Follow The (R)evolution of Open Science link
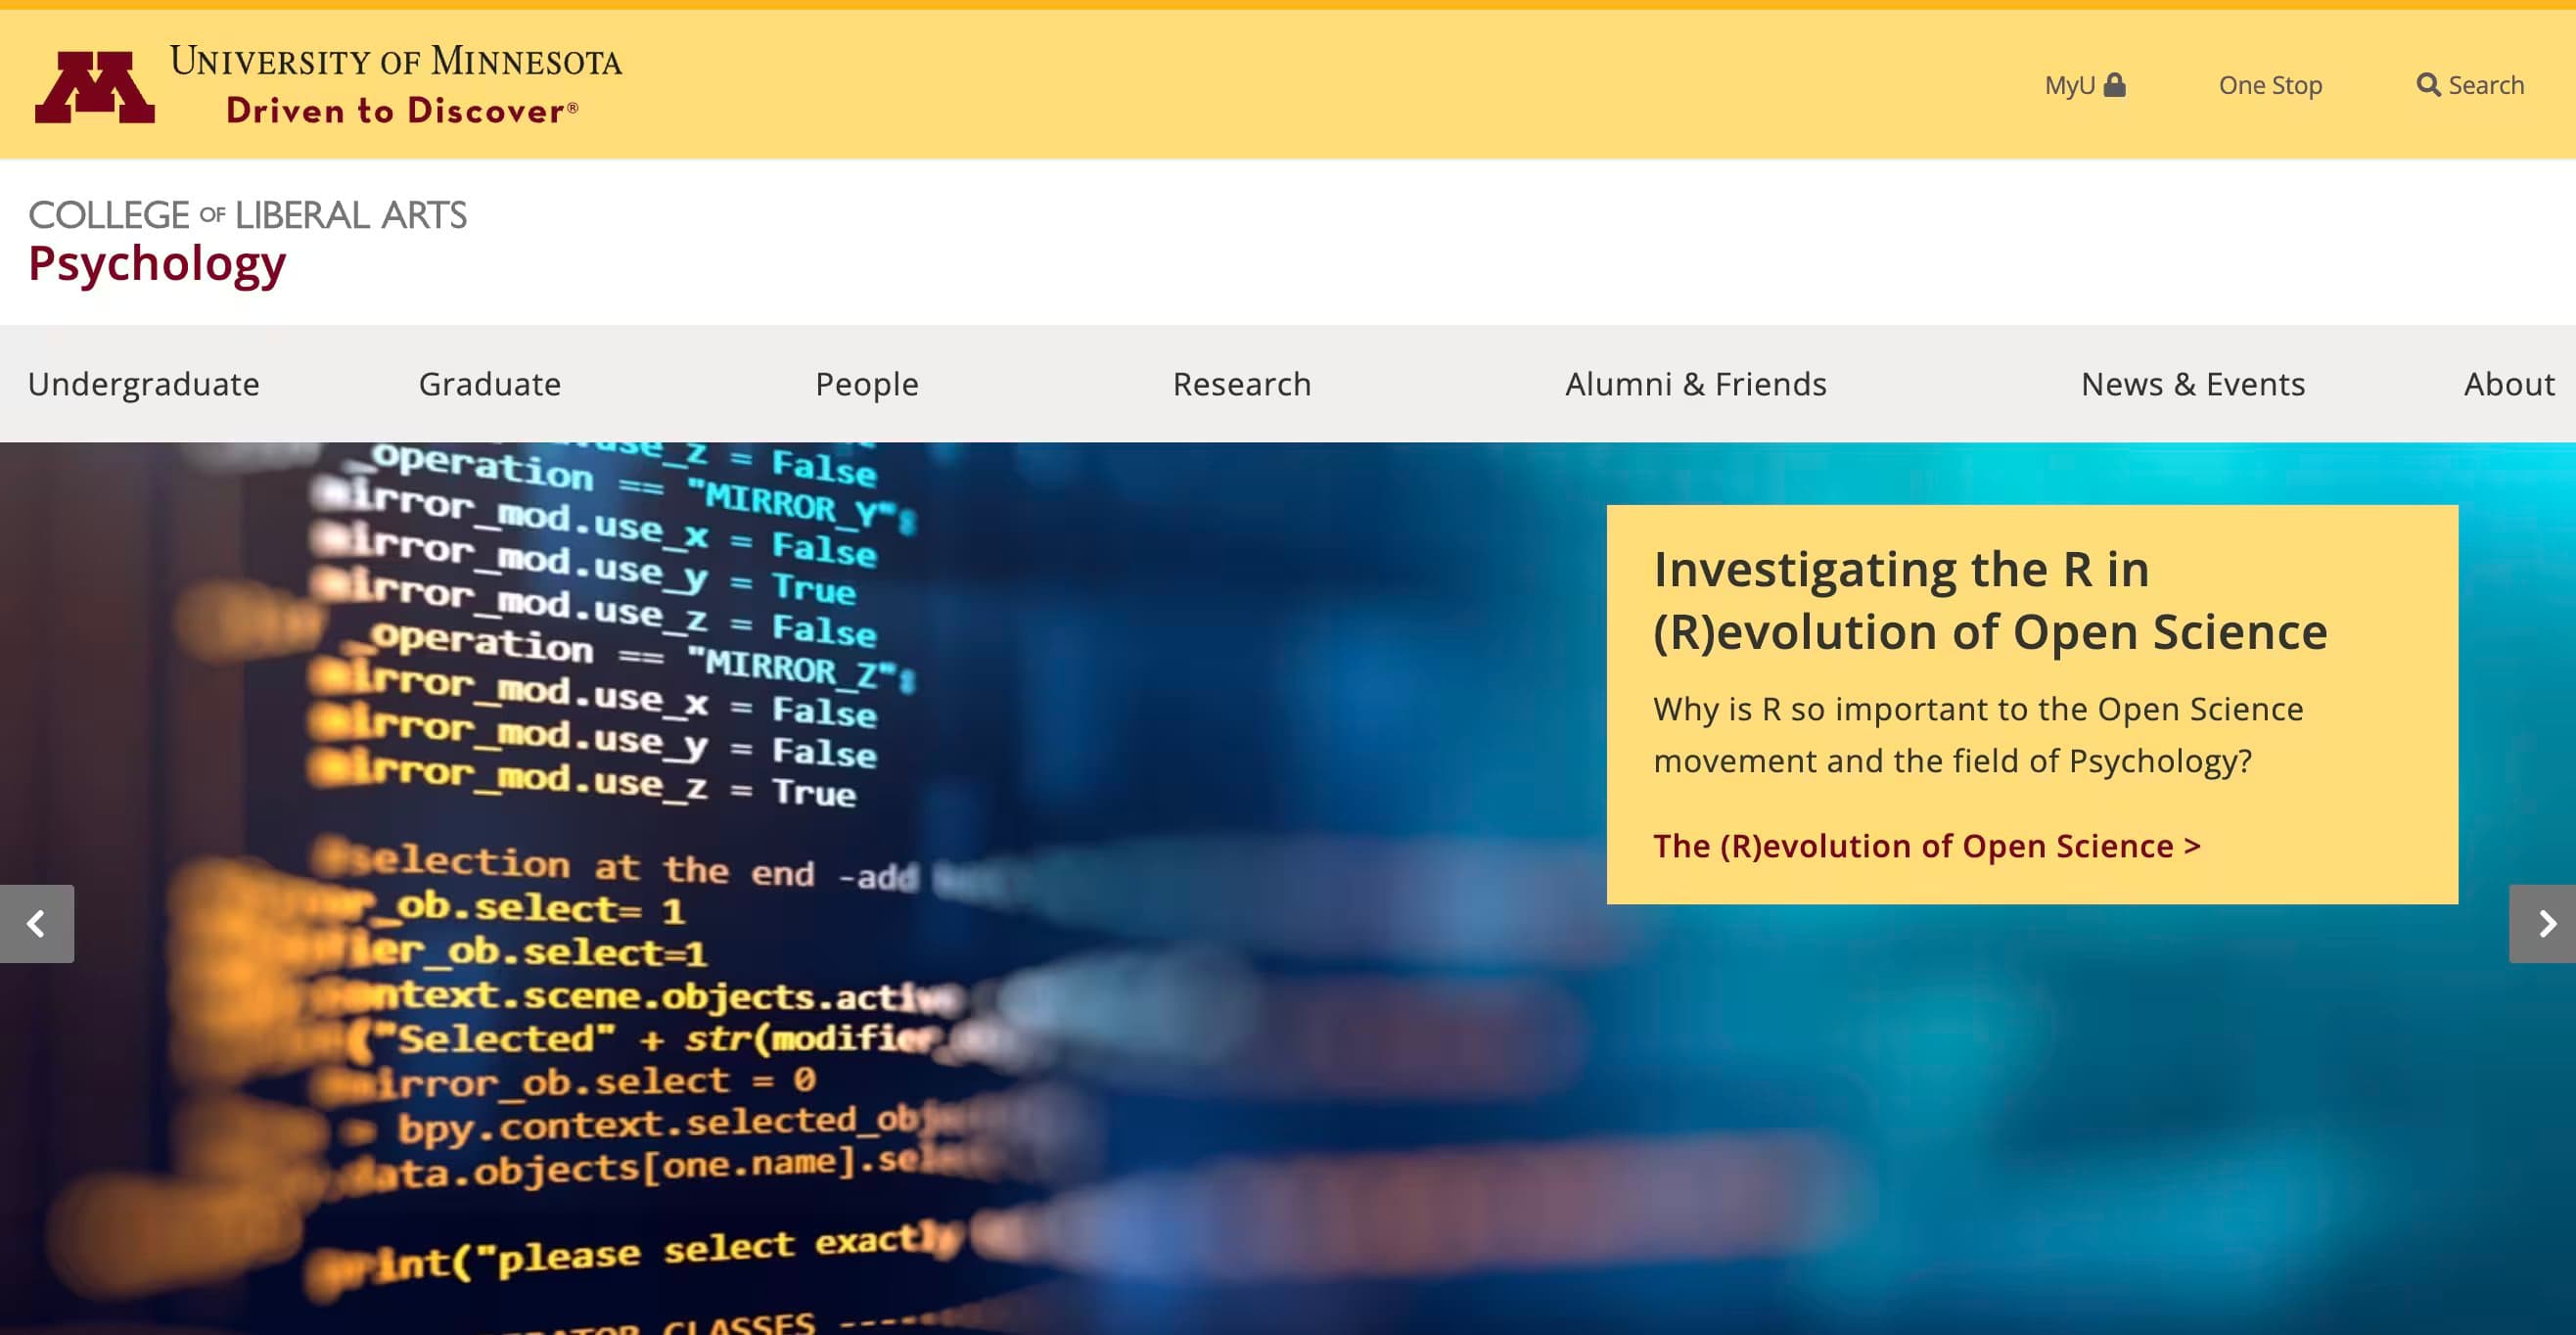 (1927, 846)
